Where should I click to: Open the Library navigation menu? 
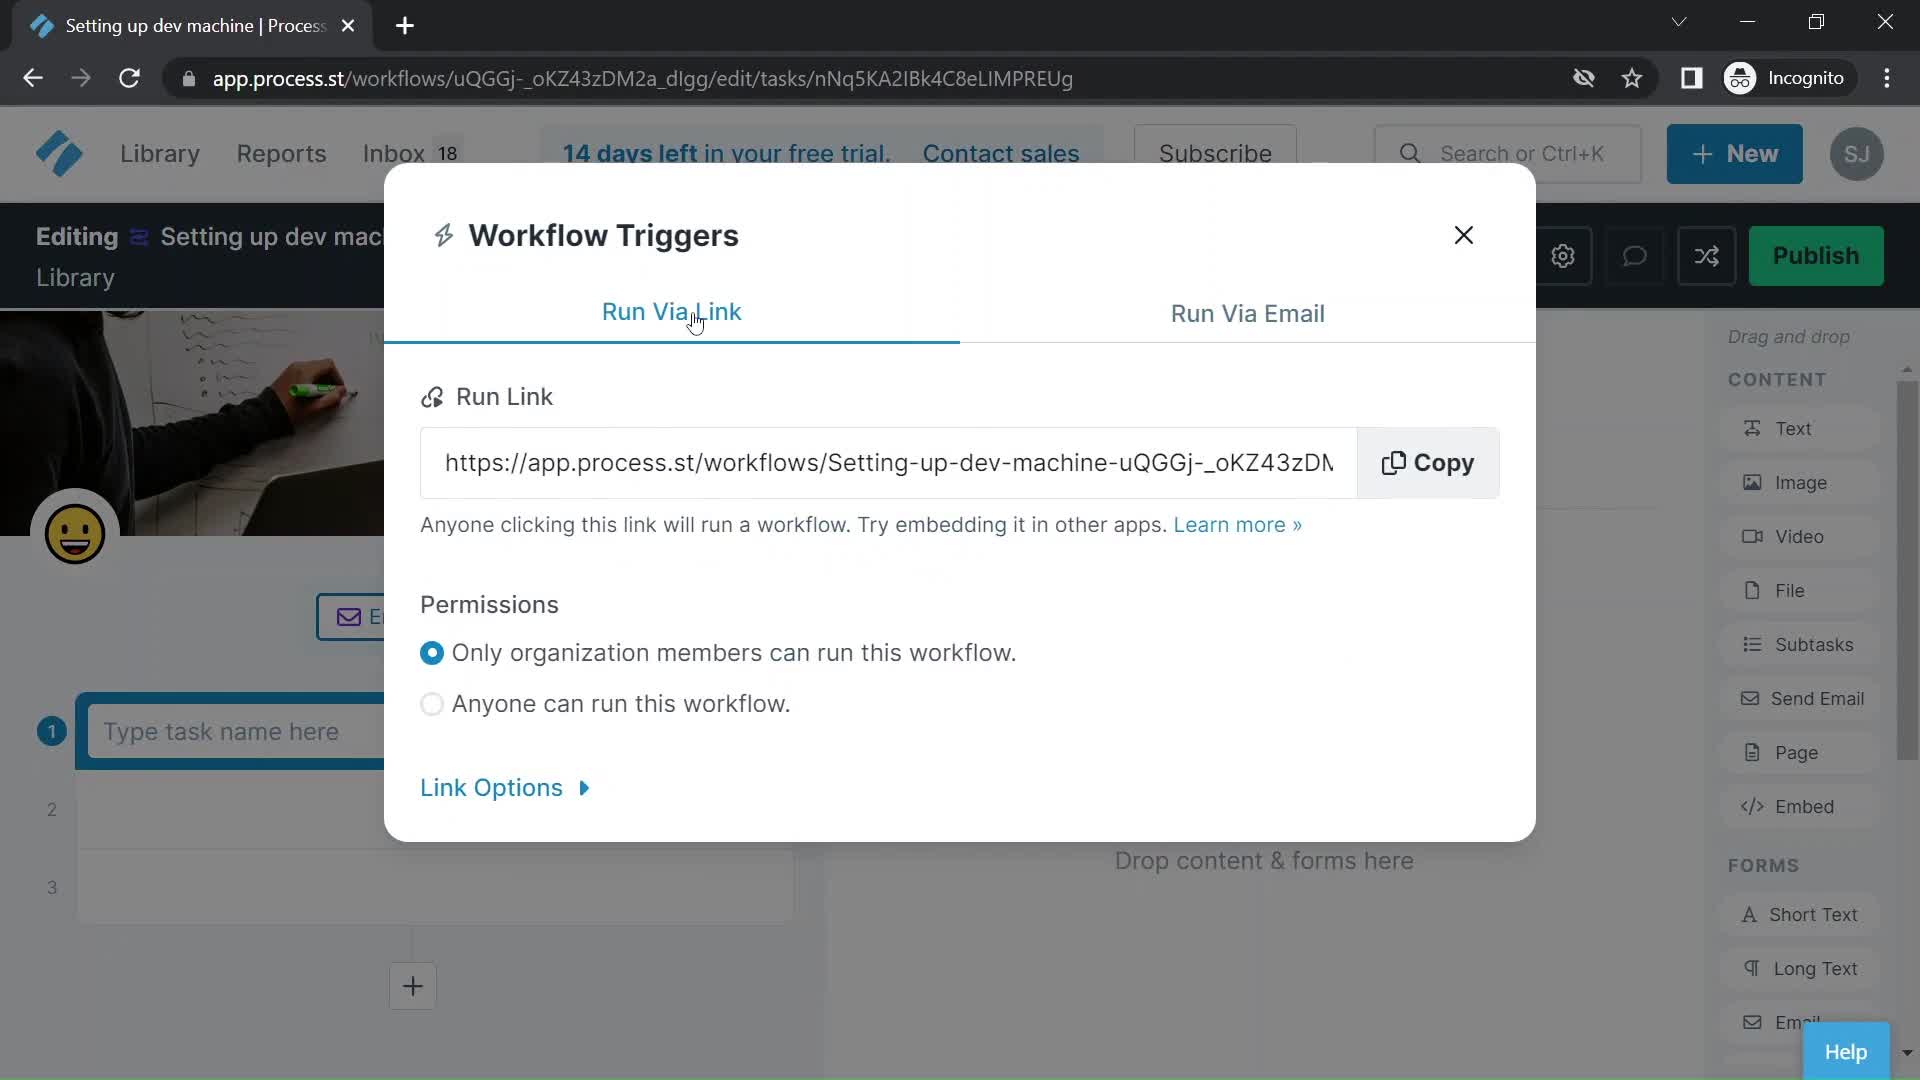pos(160,153)
